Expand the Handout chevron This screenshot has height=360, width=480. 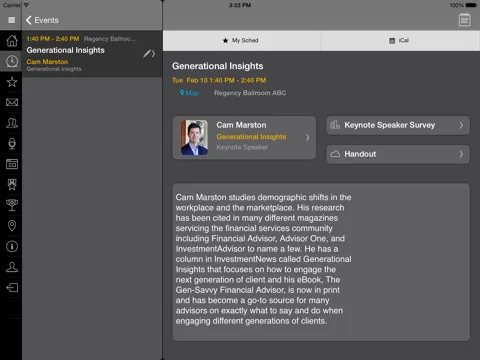461,154
